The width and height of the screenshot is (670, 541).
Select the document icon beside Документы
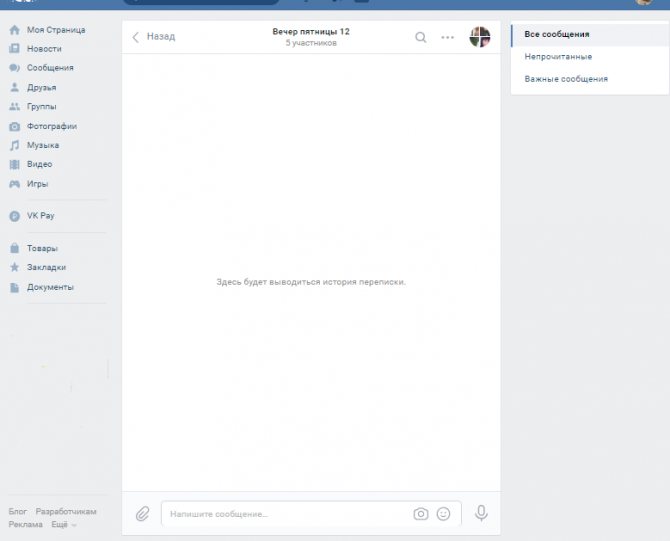[15, 288]
